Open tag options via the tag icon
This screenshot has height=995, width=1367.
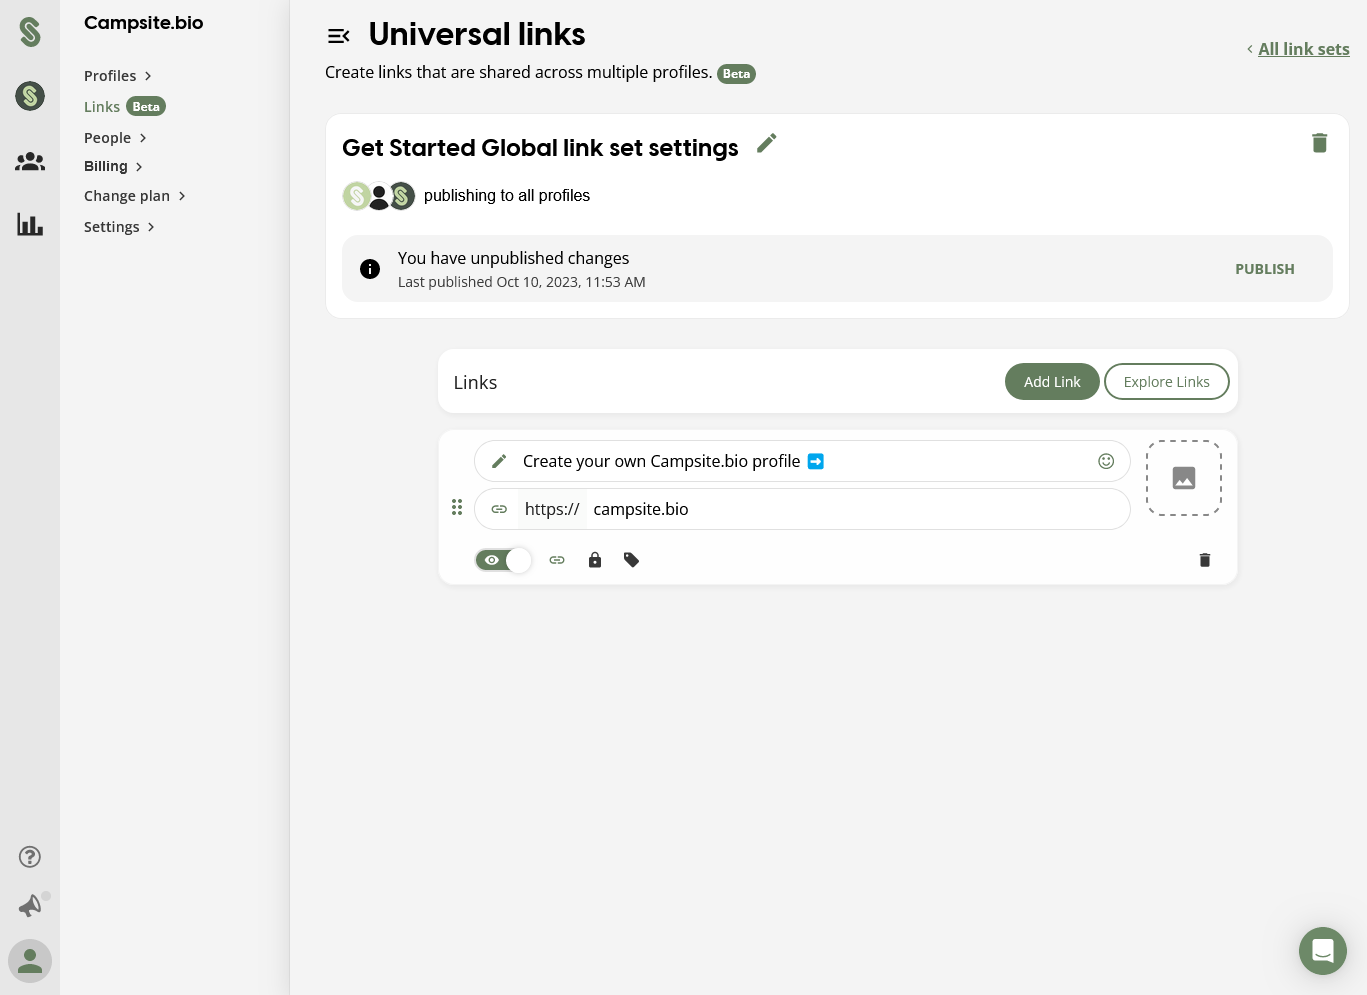point(631,560)
